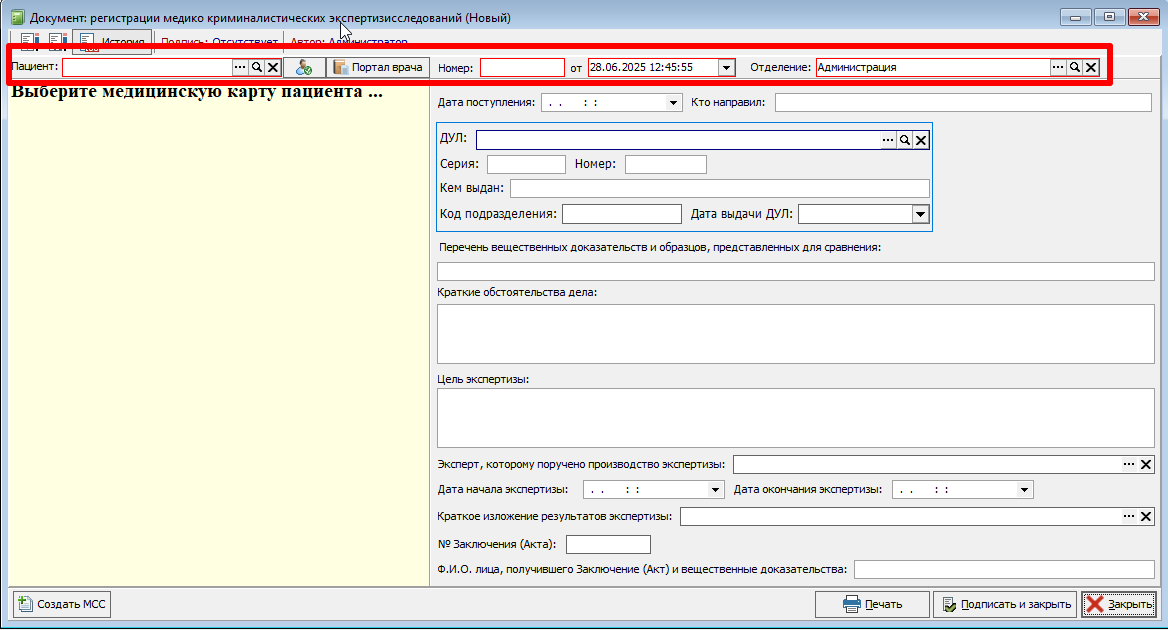Click in Краткие обстоятельства дела text area

point(796,334)
